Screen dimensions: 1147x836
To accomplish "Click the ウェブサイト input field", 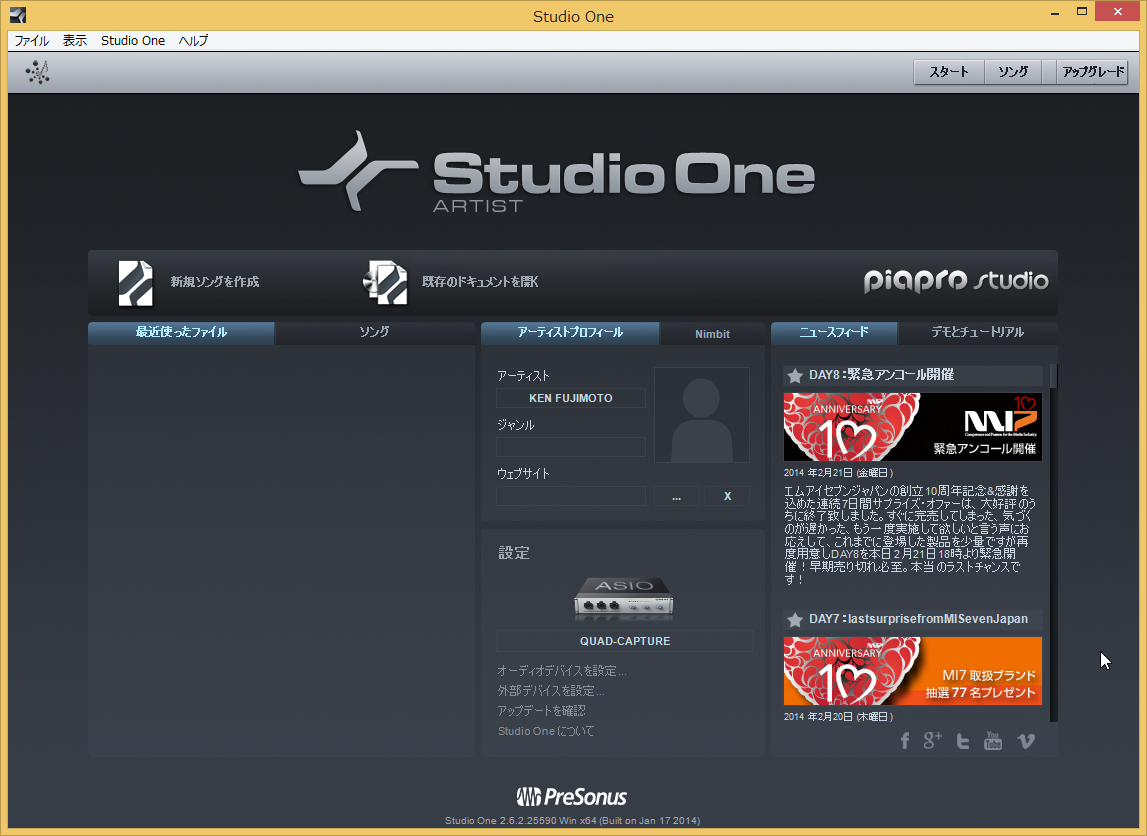I will (571, 496).
